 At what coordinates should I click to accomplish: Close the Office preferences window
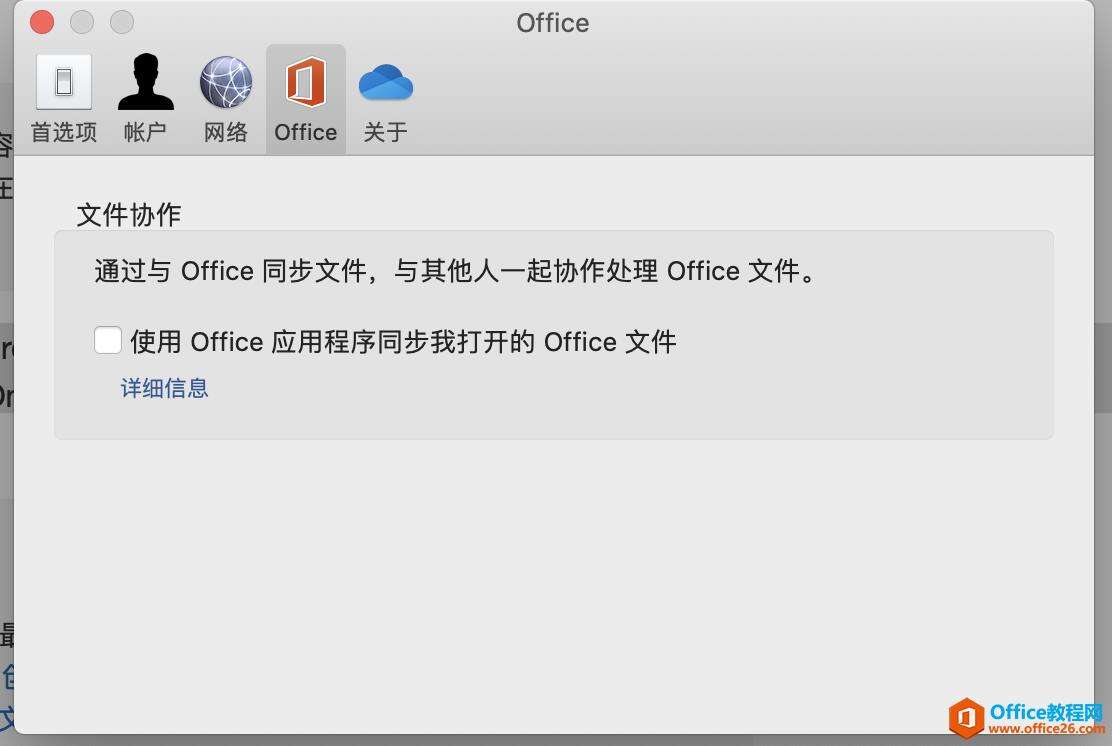point(42,22)
